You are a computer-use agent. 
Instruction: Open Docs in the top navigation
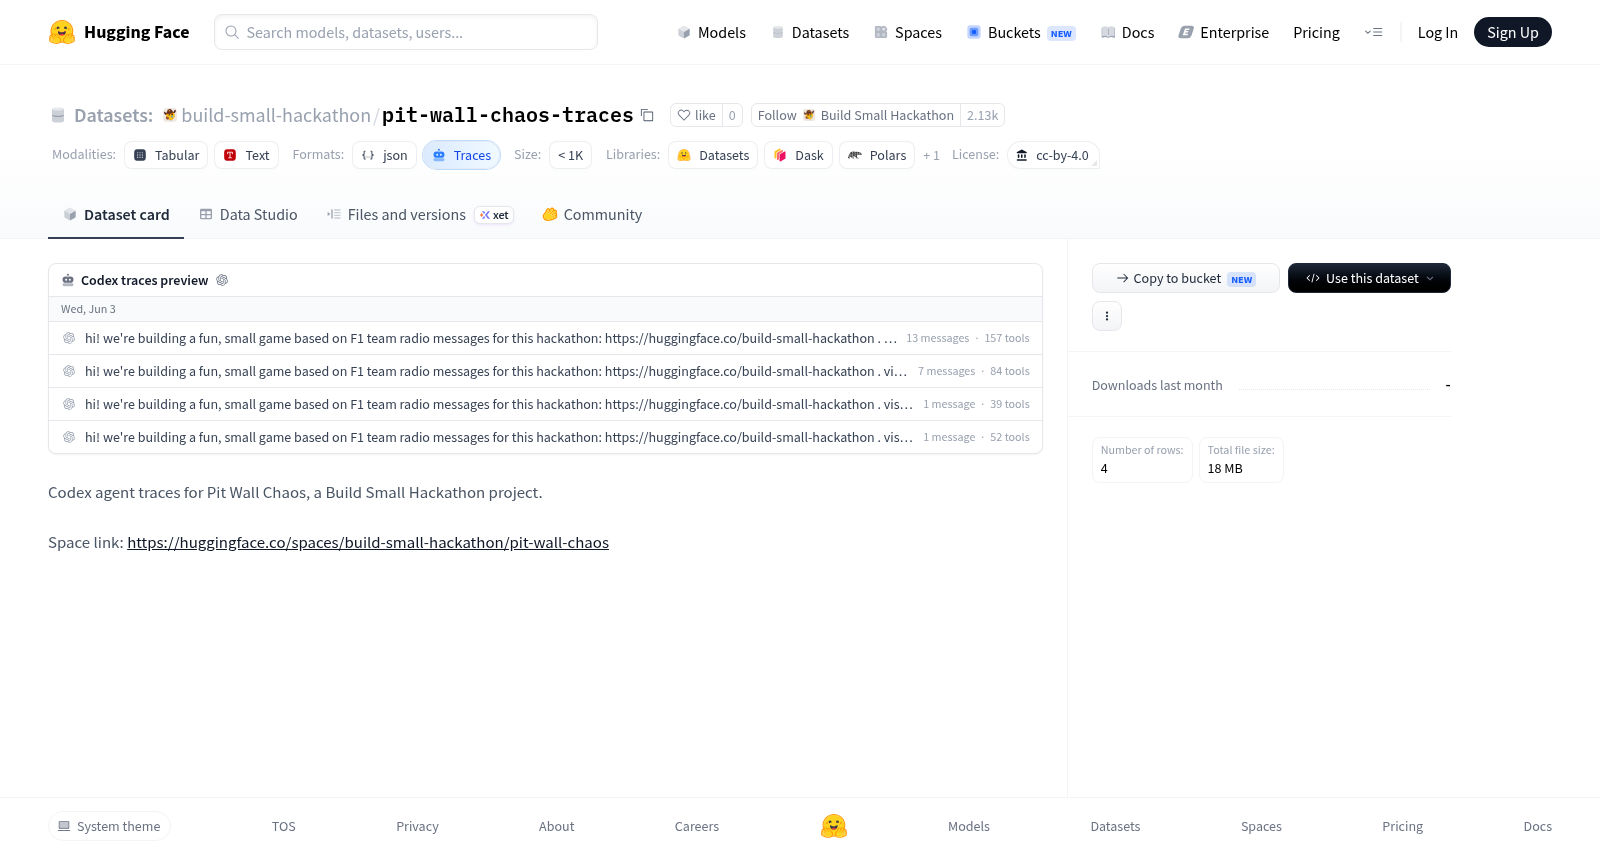click(x=1127, y=33)
